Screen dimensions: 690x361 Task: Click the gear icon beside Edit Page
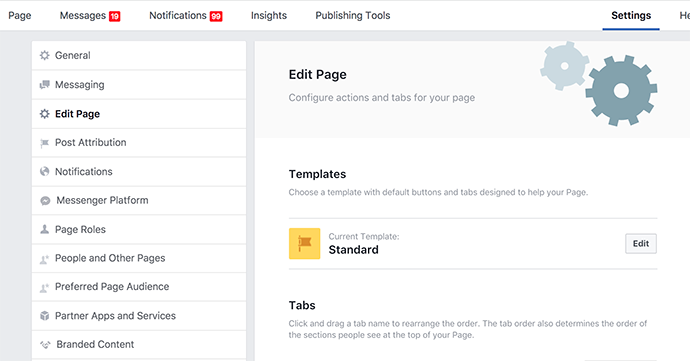44,114
